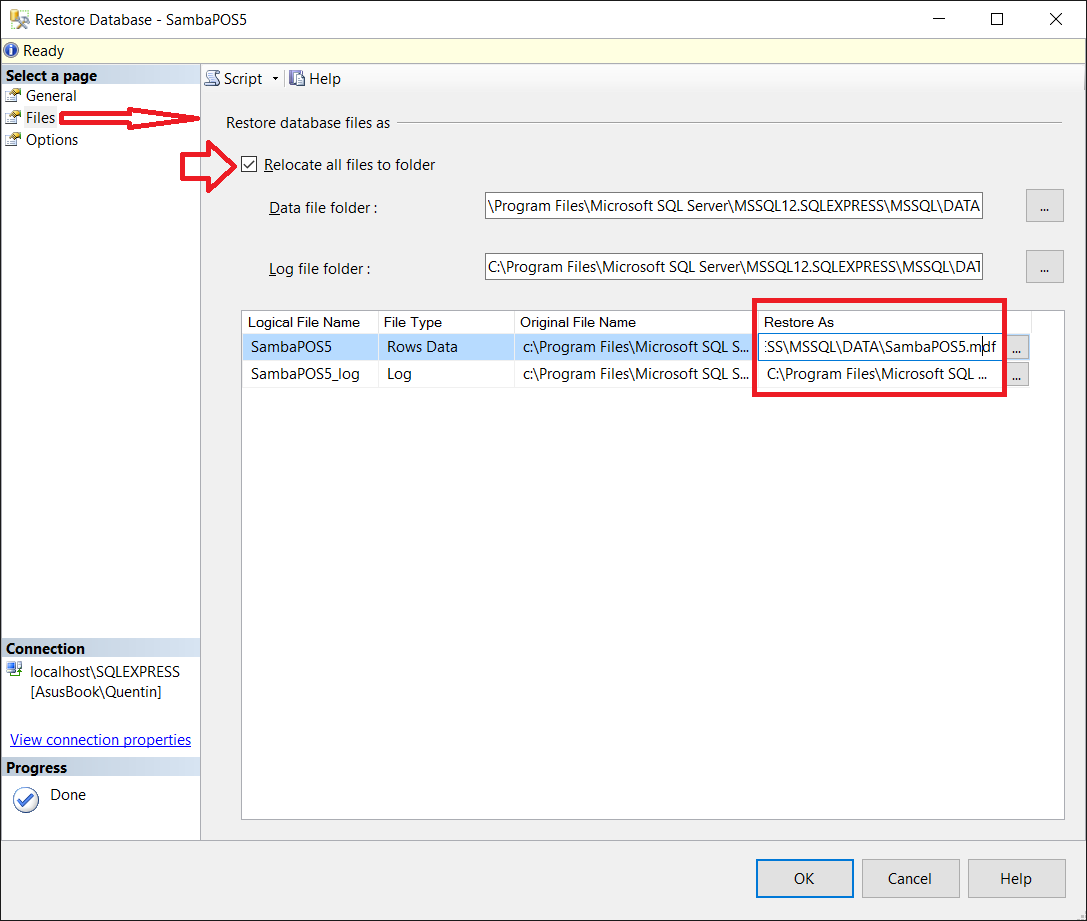Click the Help toolbar icon
Image resolution: width=1087 pixels, height=921 pixels.
click(297, 79)
